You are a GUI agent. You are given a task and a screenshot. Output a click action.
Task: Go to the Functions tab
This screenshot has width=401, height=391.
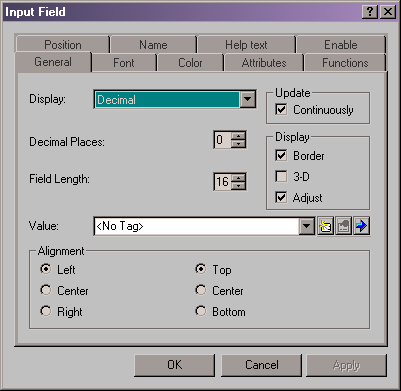click(345, 63)
